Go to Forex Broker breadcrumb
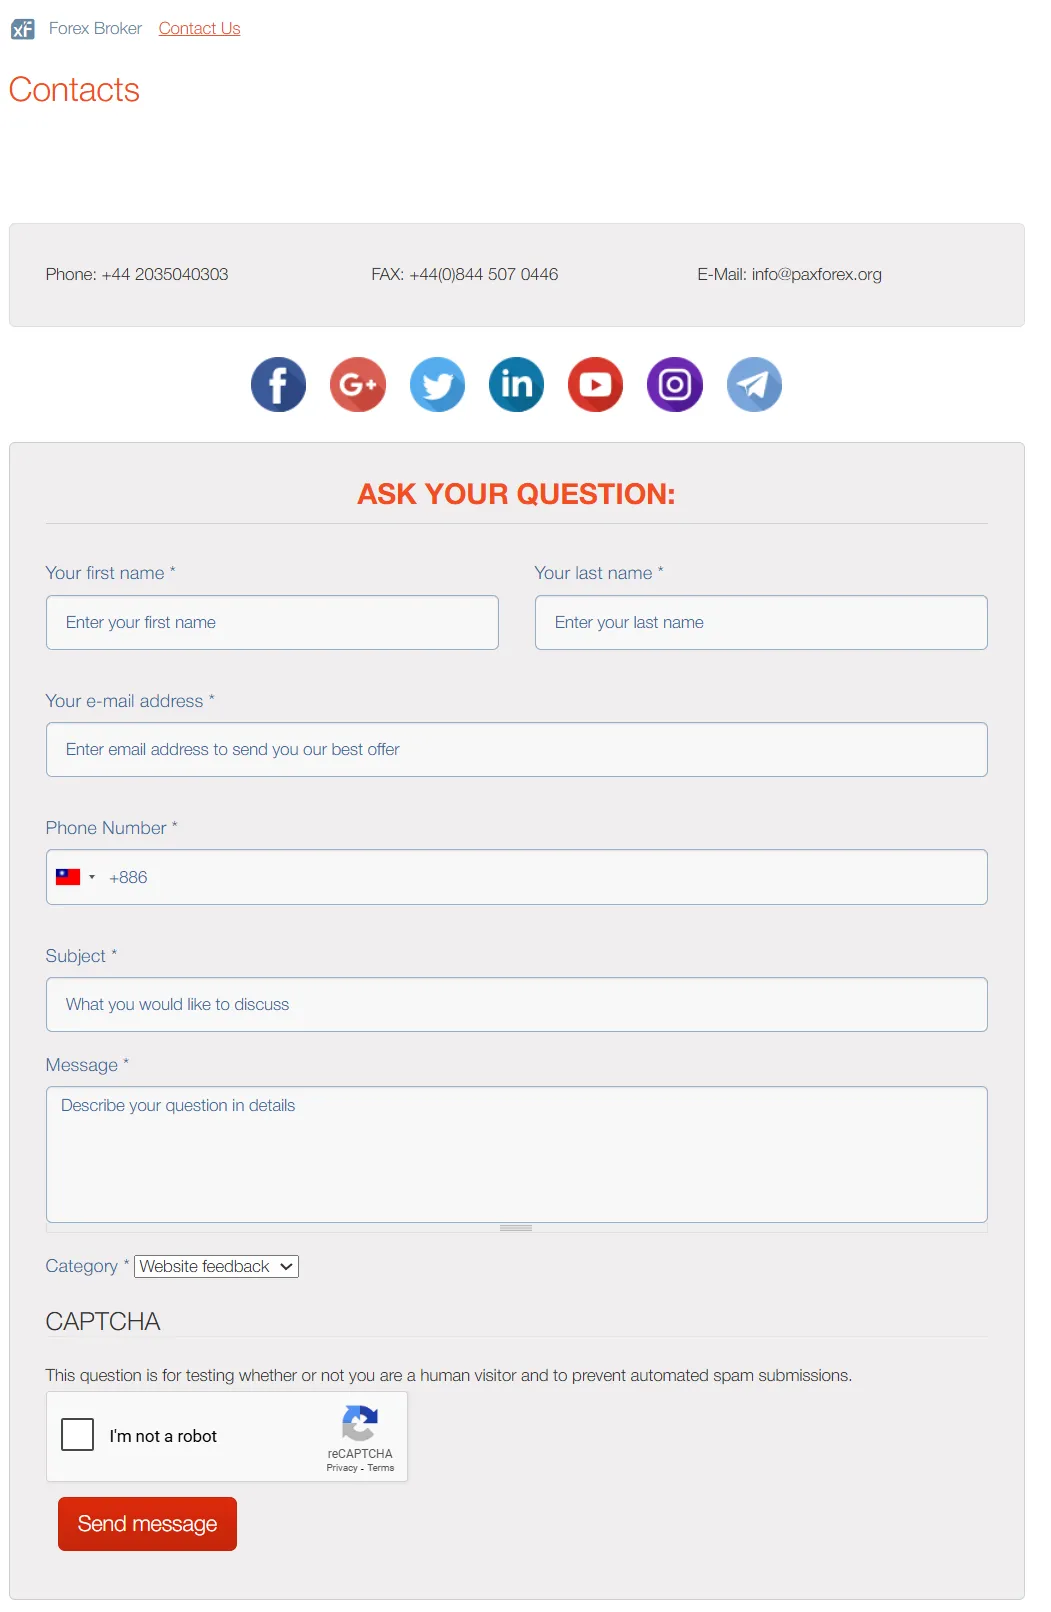Viewport: 1051px width, 1612px height. (95, 29)
